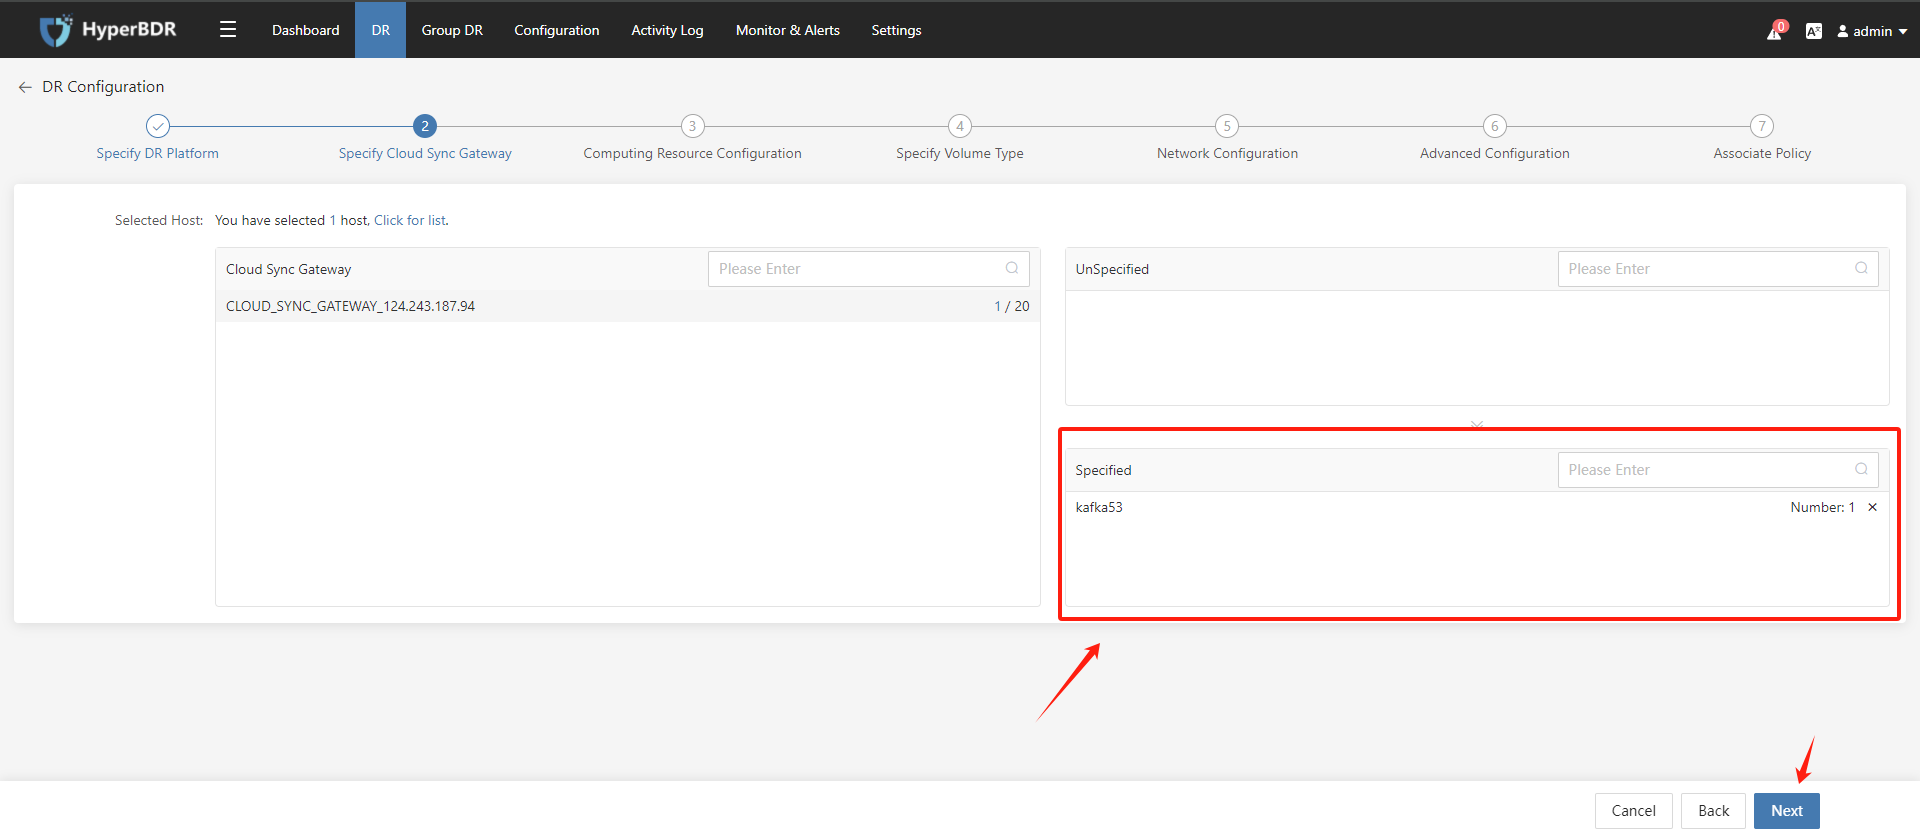The height and width of the screenshot is (840, 1920).
Task: Click step 2 circle in wizard
Action: (x=425, y=126)
